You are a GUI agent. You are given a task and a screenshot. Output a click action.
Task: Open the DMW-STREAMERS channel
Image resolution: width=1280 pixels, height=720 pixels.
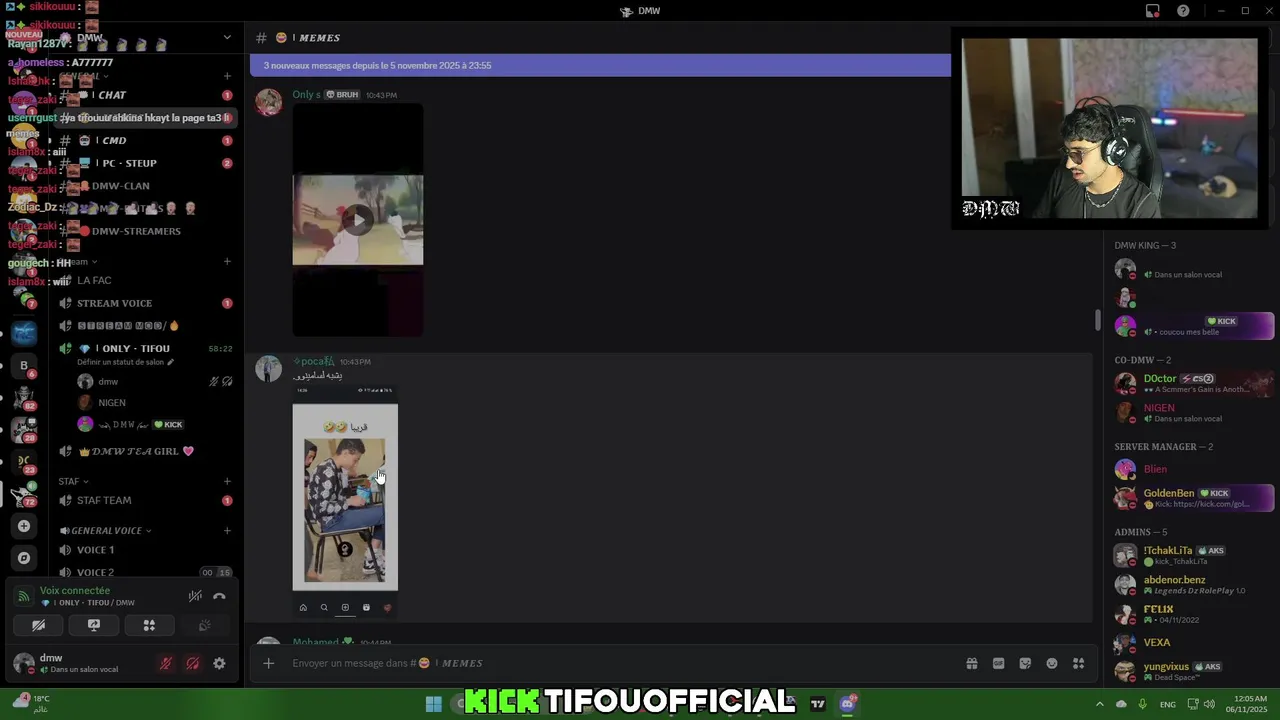pyautogui.click(x=146, y=231)
